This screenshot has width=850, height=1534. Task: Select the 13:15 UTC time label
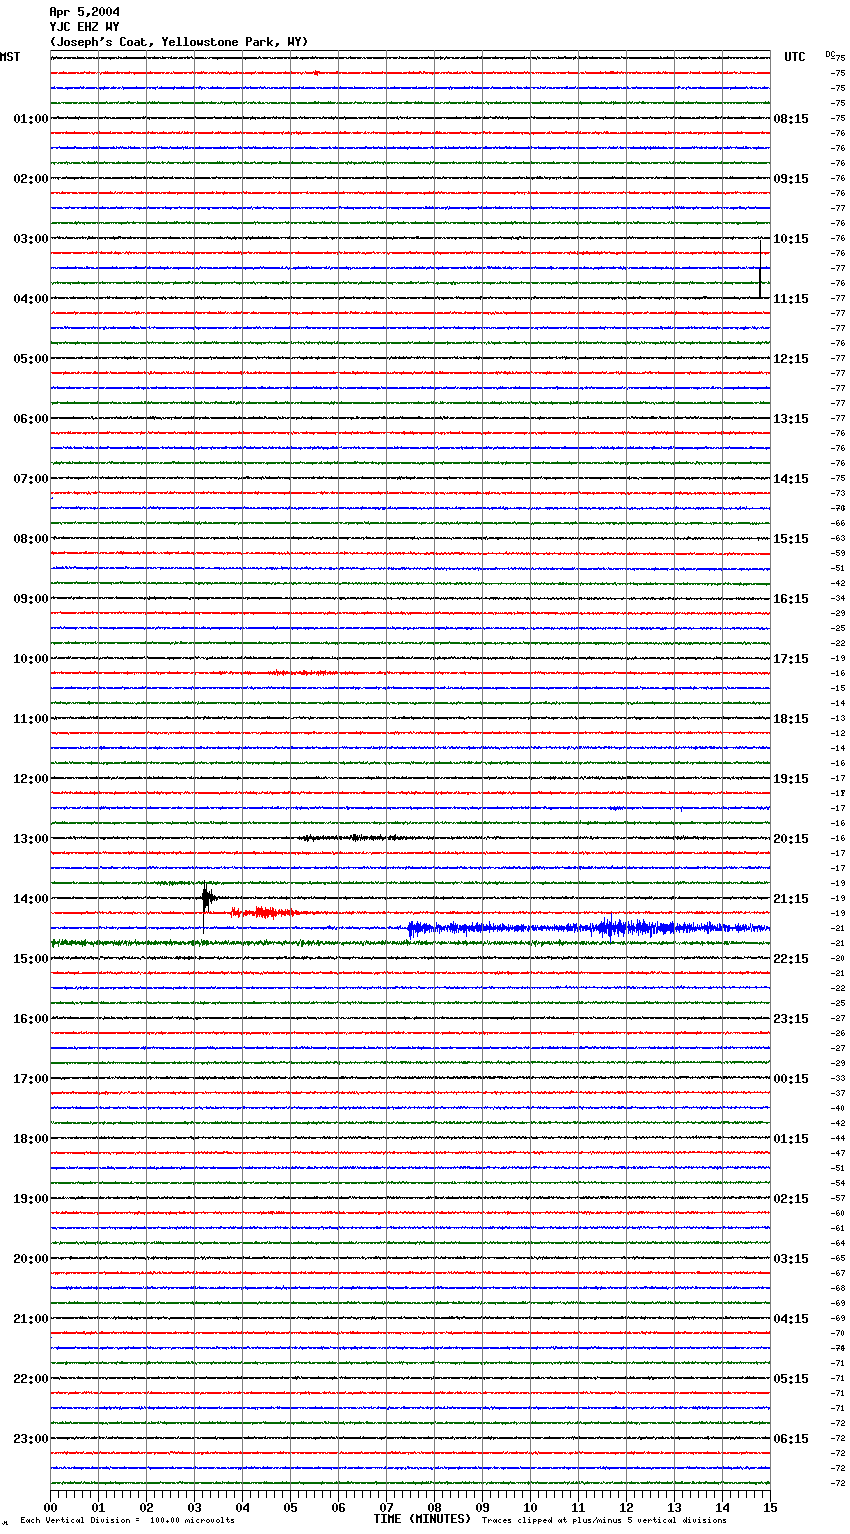791,419
